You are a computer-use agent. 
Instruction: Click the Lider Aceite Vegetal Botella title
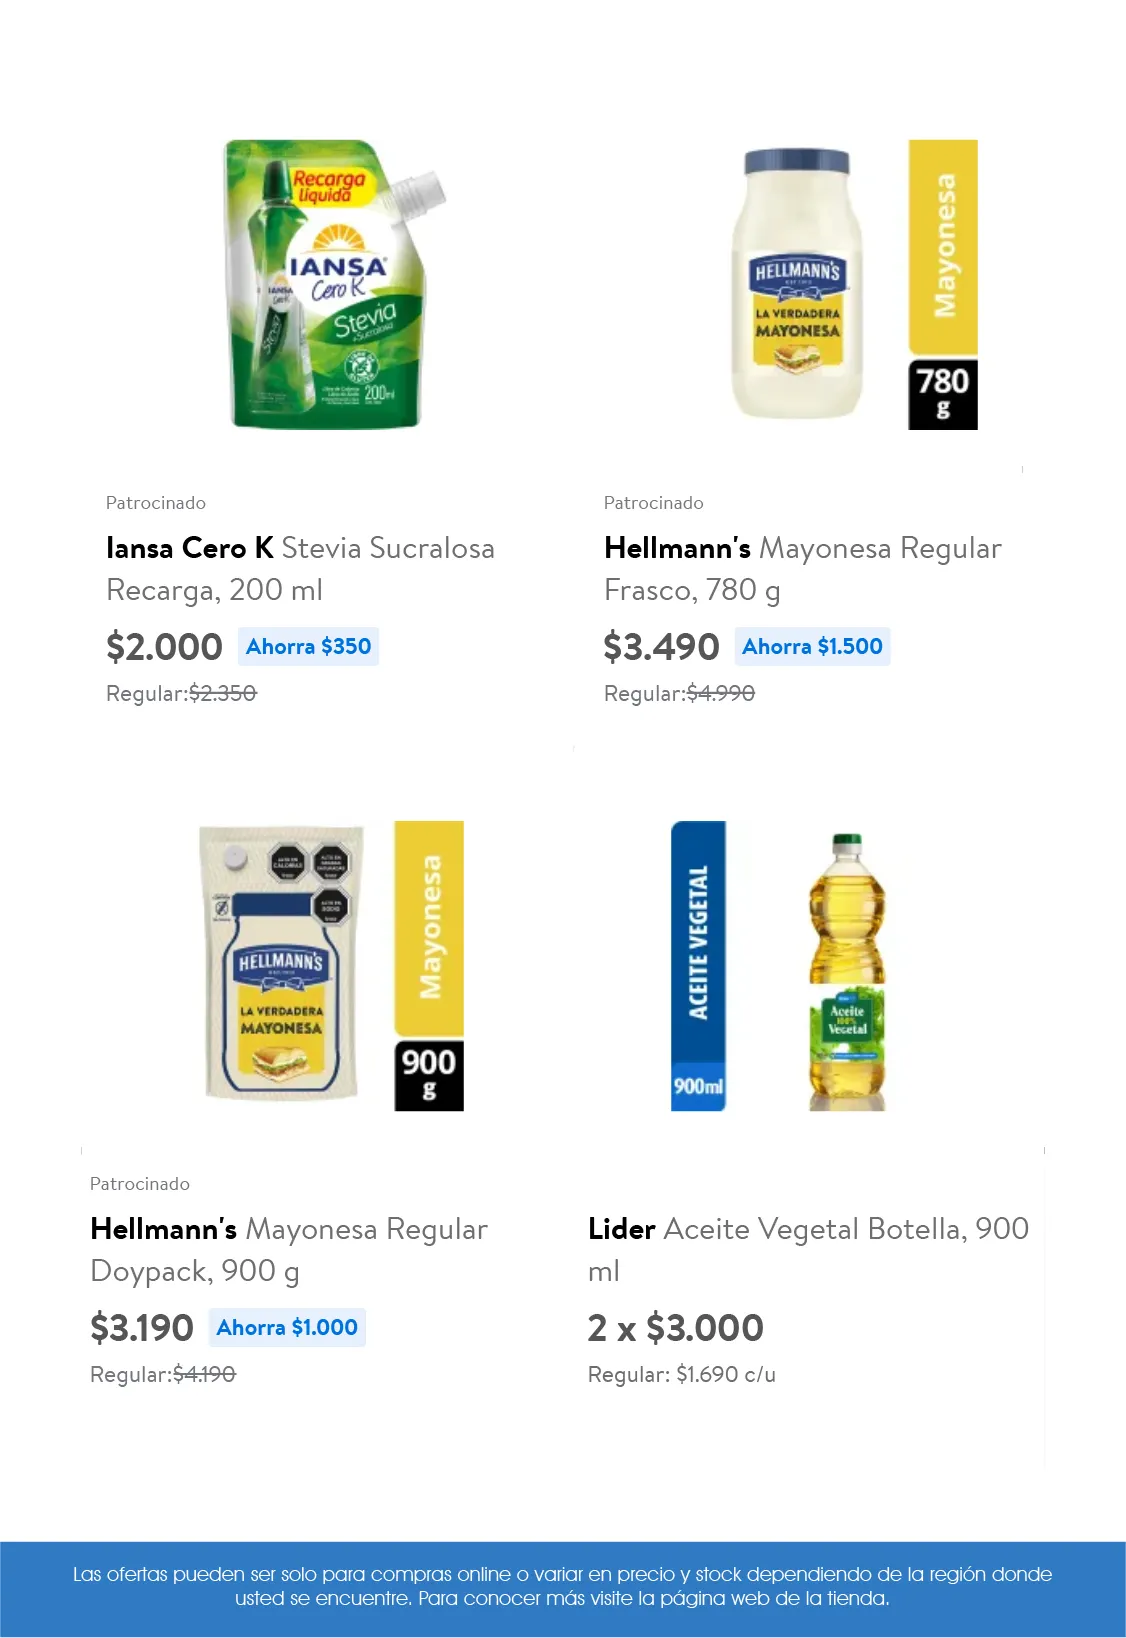808,1249
